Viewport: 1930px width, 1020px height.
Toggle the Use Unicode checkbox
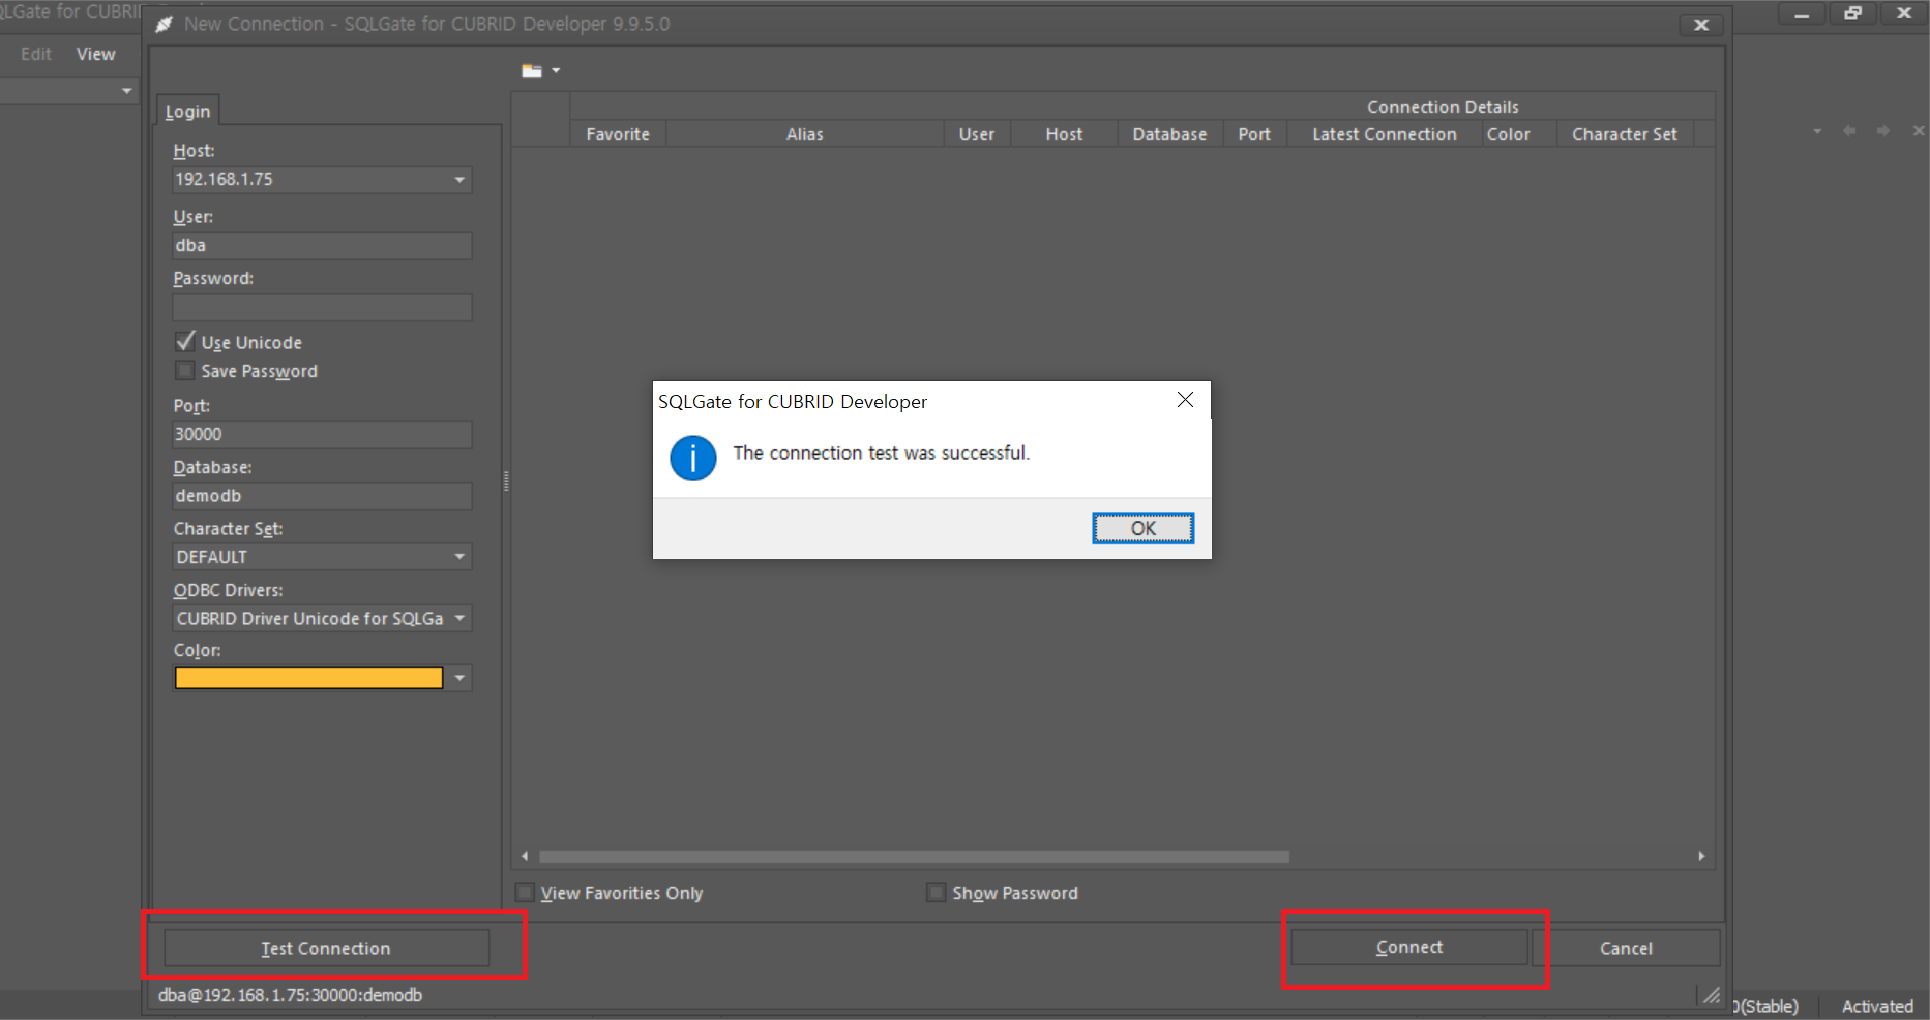pyautogui.click(x=185, y=342)
